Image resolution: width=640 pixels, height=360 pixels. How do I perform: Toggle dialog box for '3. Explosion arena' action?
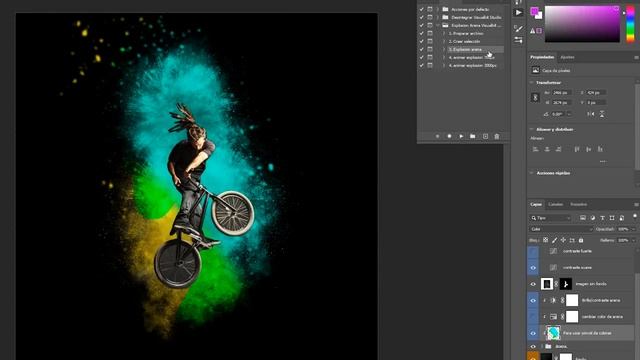point(430,49)
